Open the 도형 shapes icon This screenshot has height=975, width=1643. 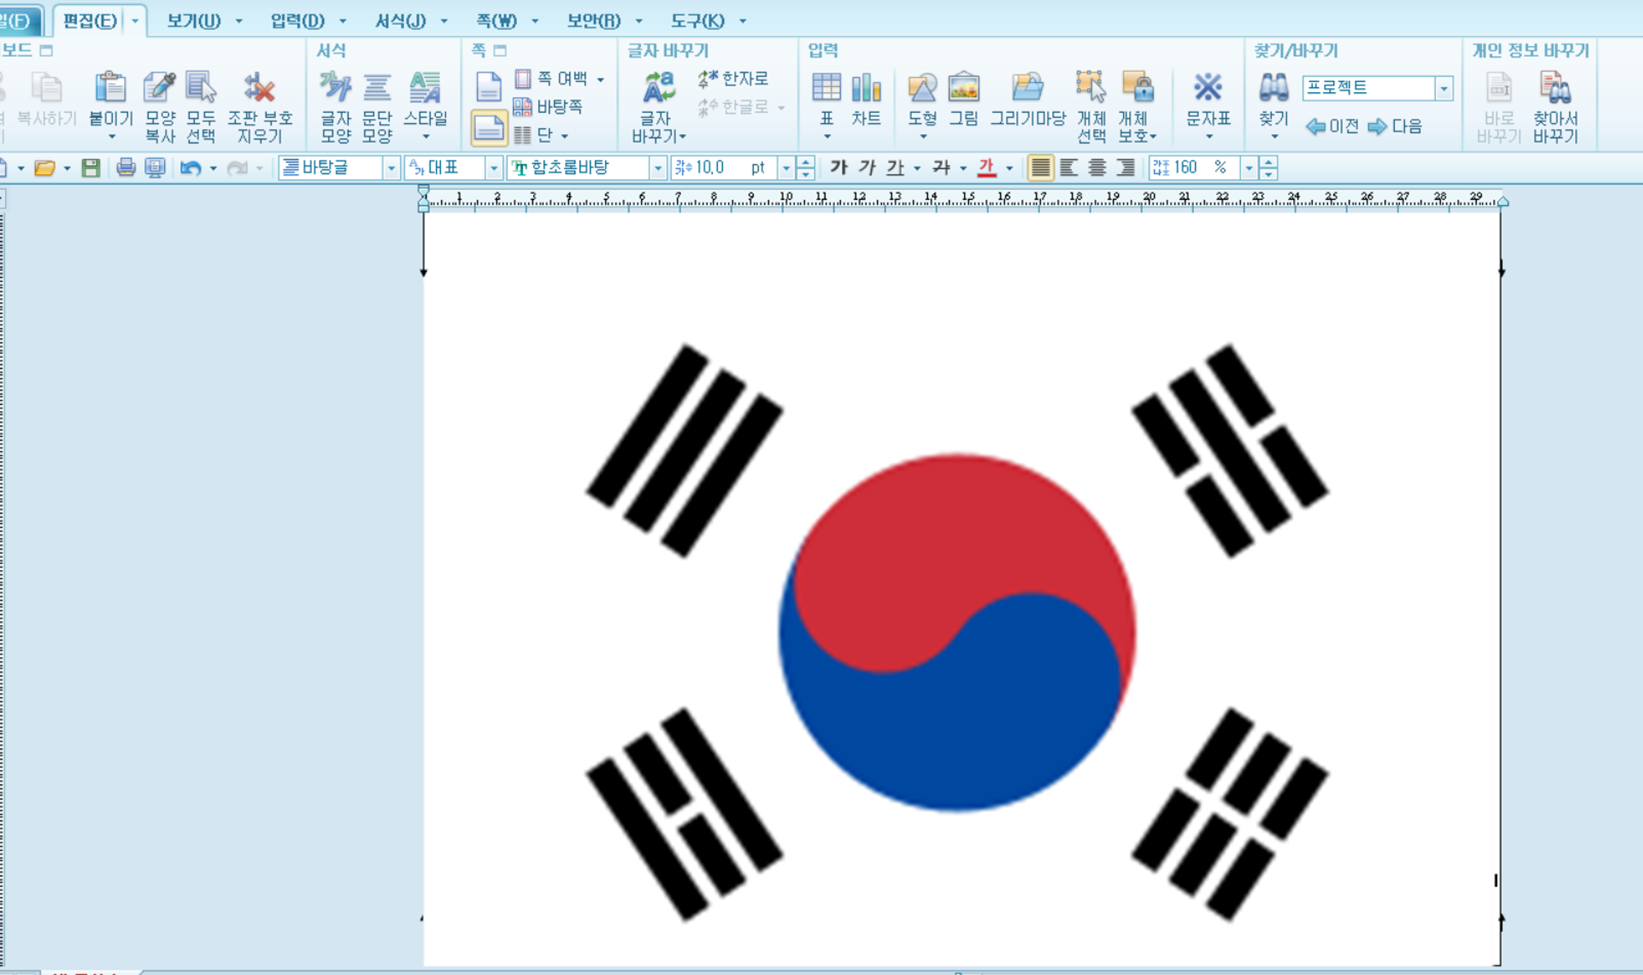point(922,88)
